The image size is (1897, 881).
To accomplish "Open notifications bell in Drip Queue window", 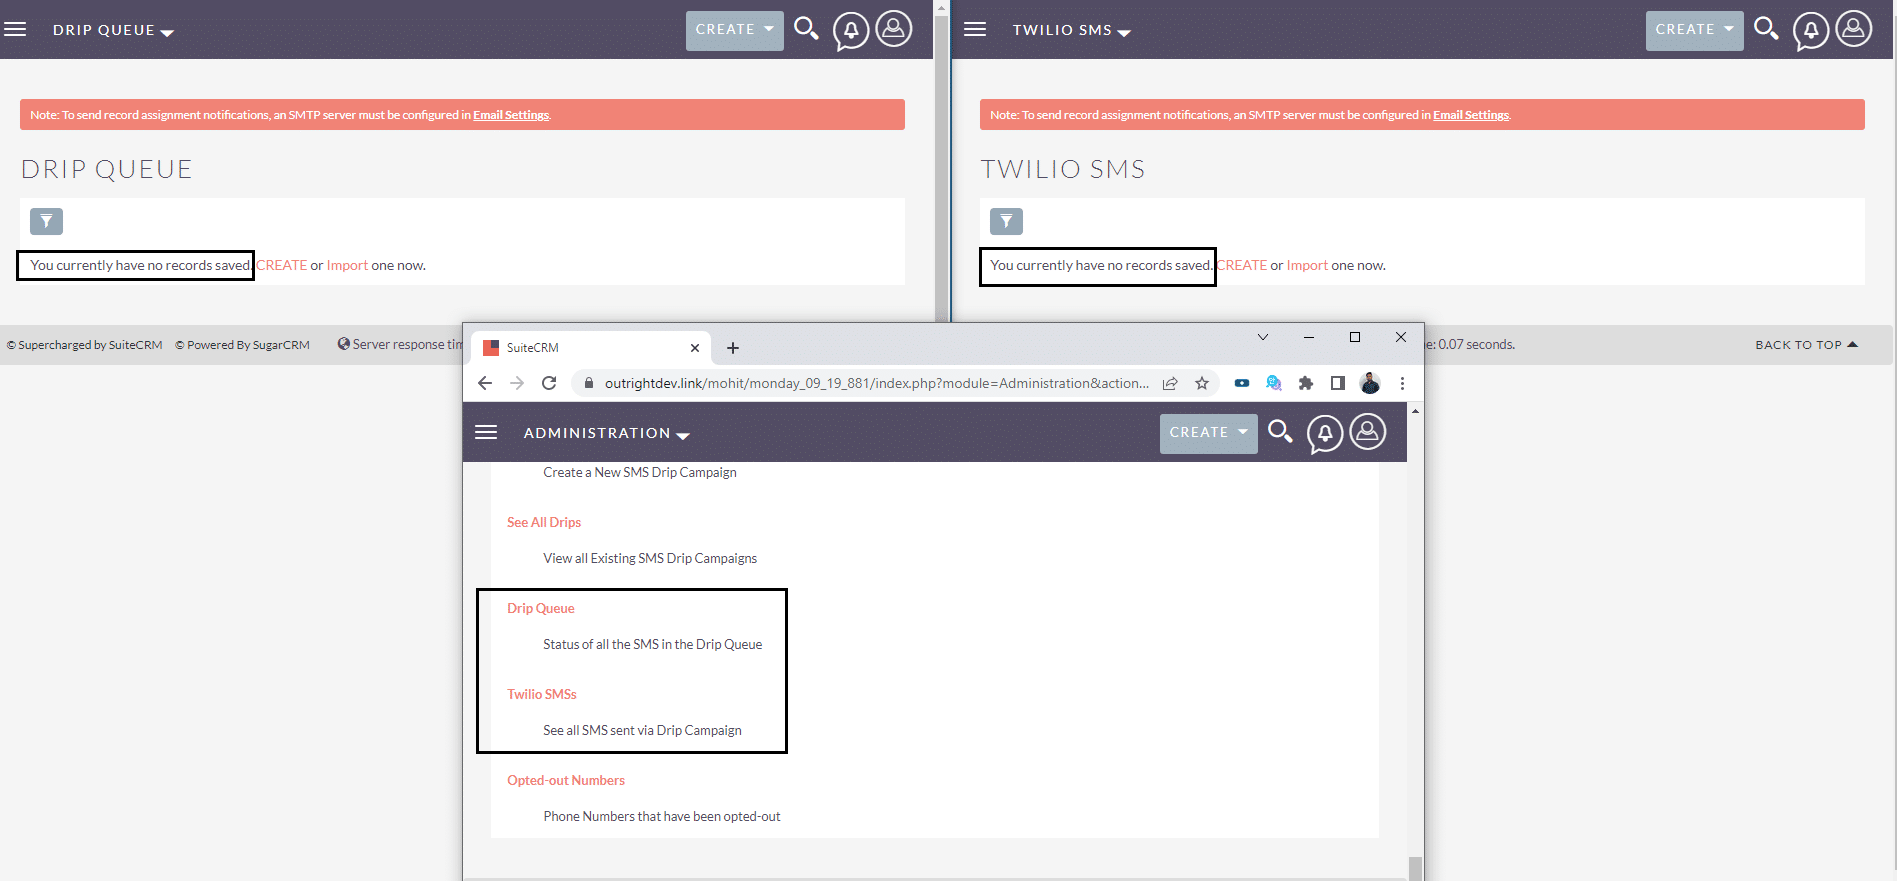I will pyautogui.click(x=851, y=30).
